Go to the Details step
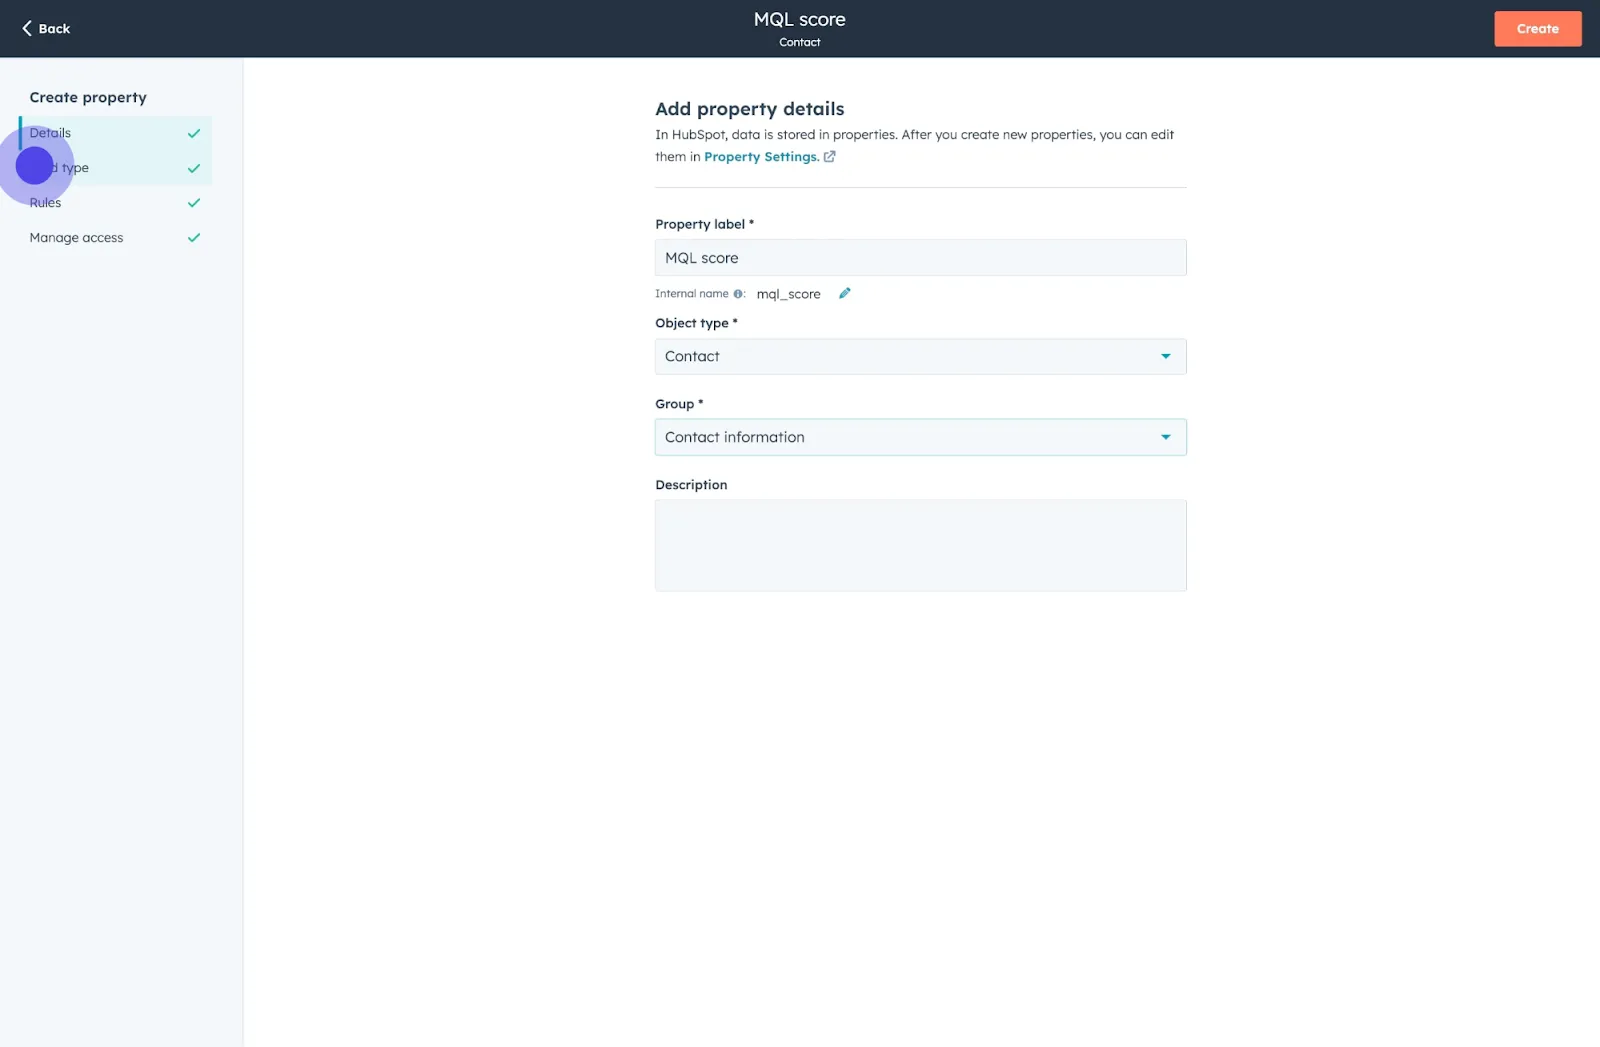 click(115, 133)
